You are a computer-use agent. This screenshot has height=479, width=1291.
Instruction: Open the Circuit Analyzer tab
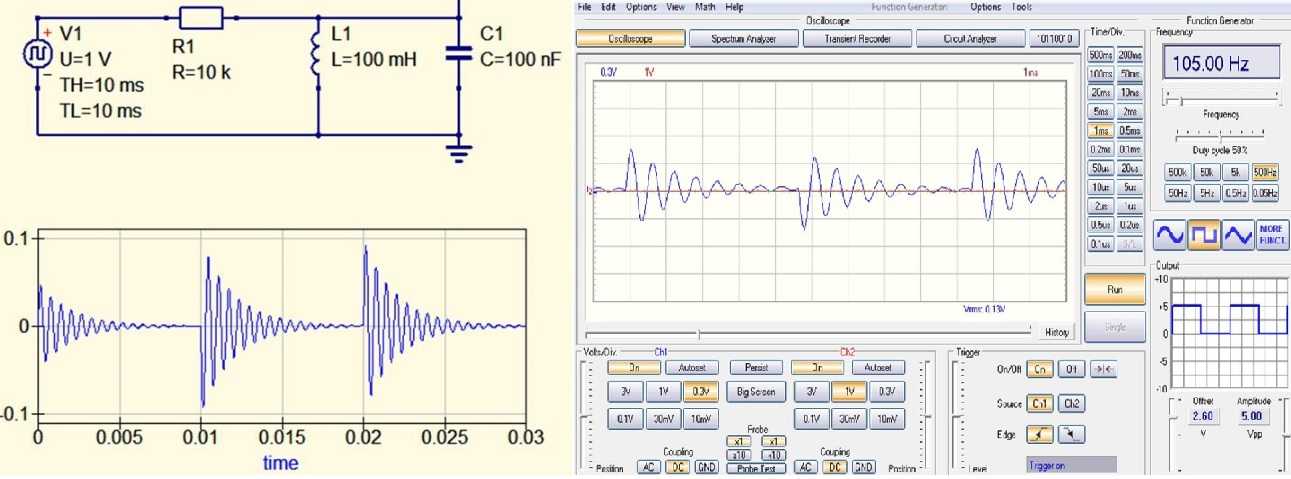(x=969, y=39)
